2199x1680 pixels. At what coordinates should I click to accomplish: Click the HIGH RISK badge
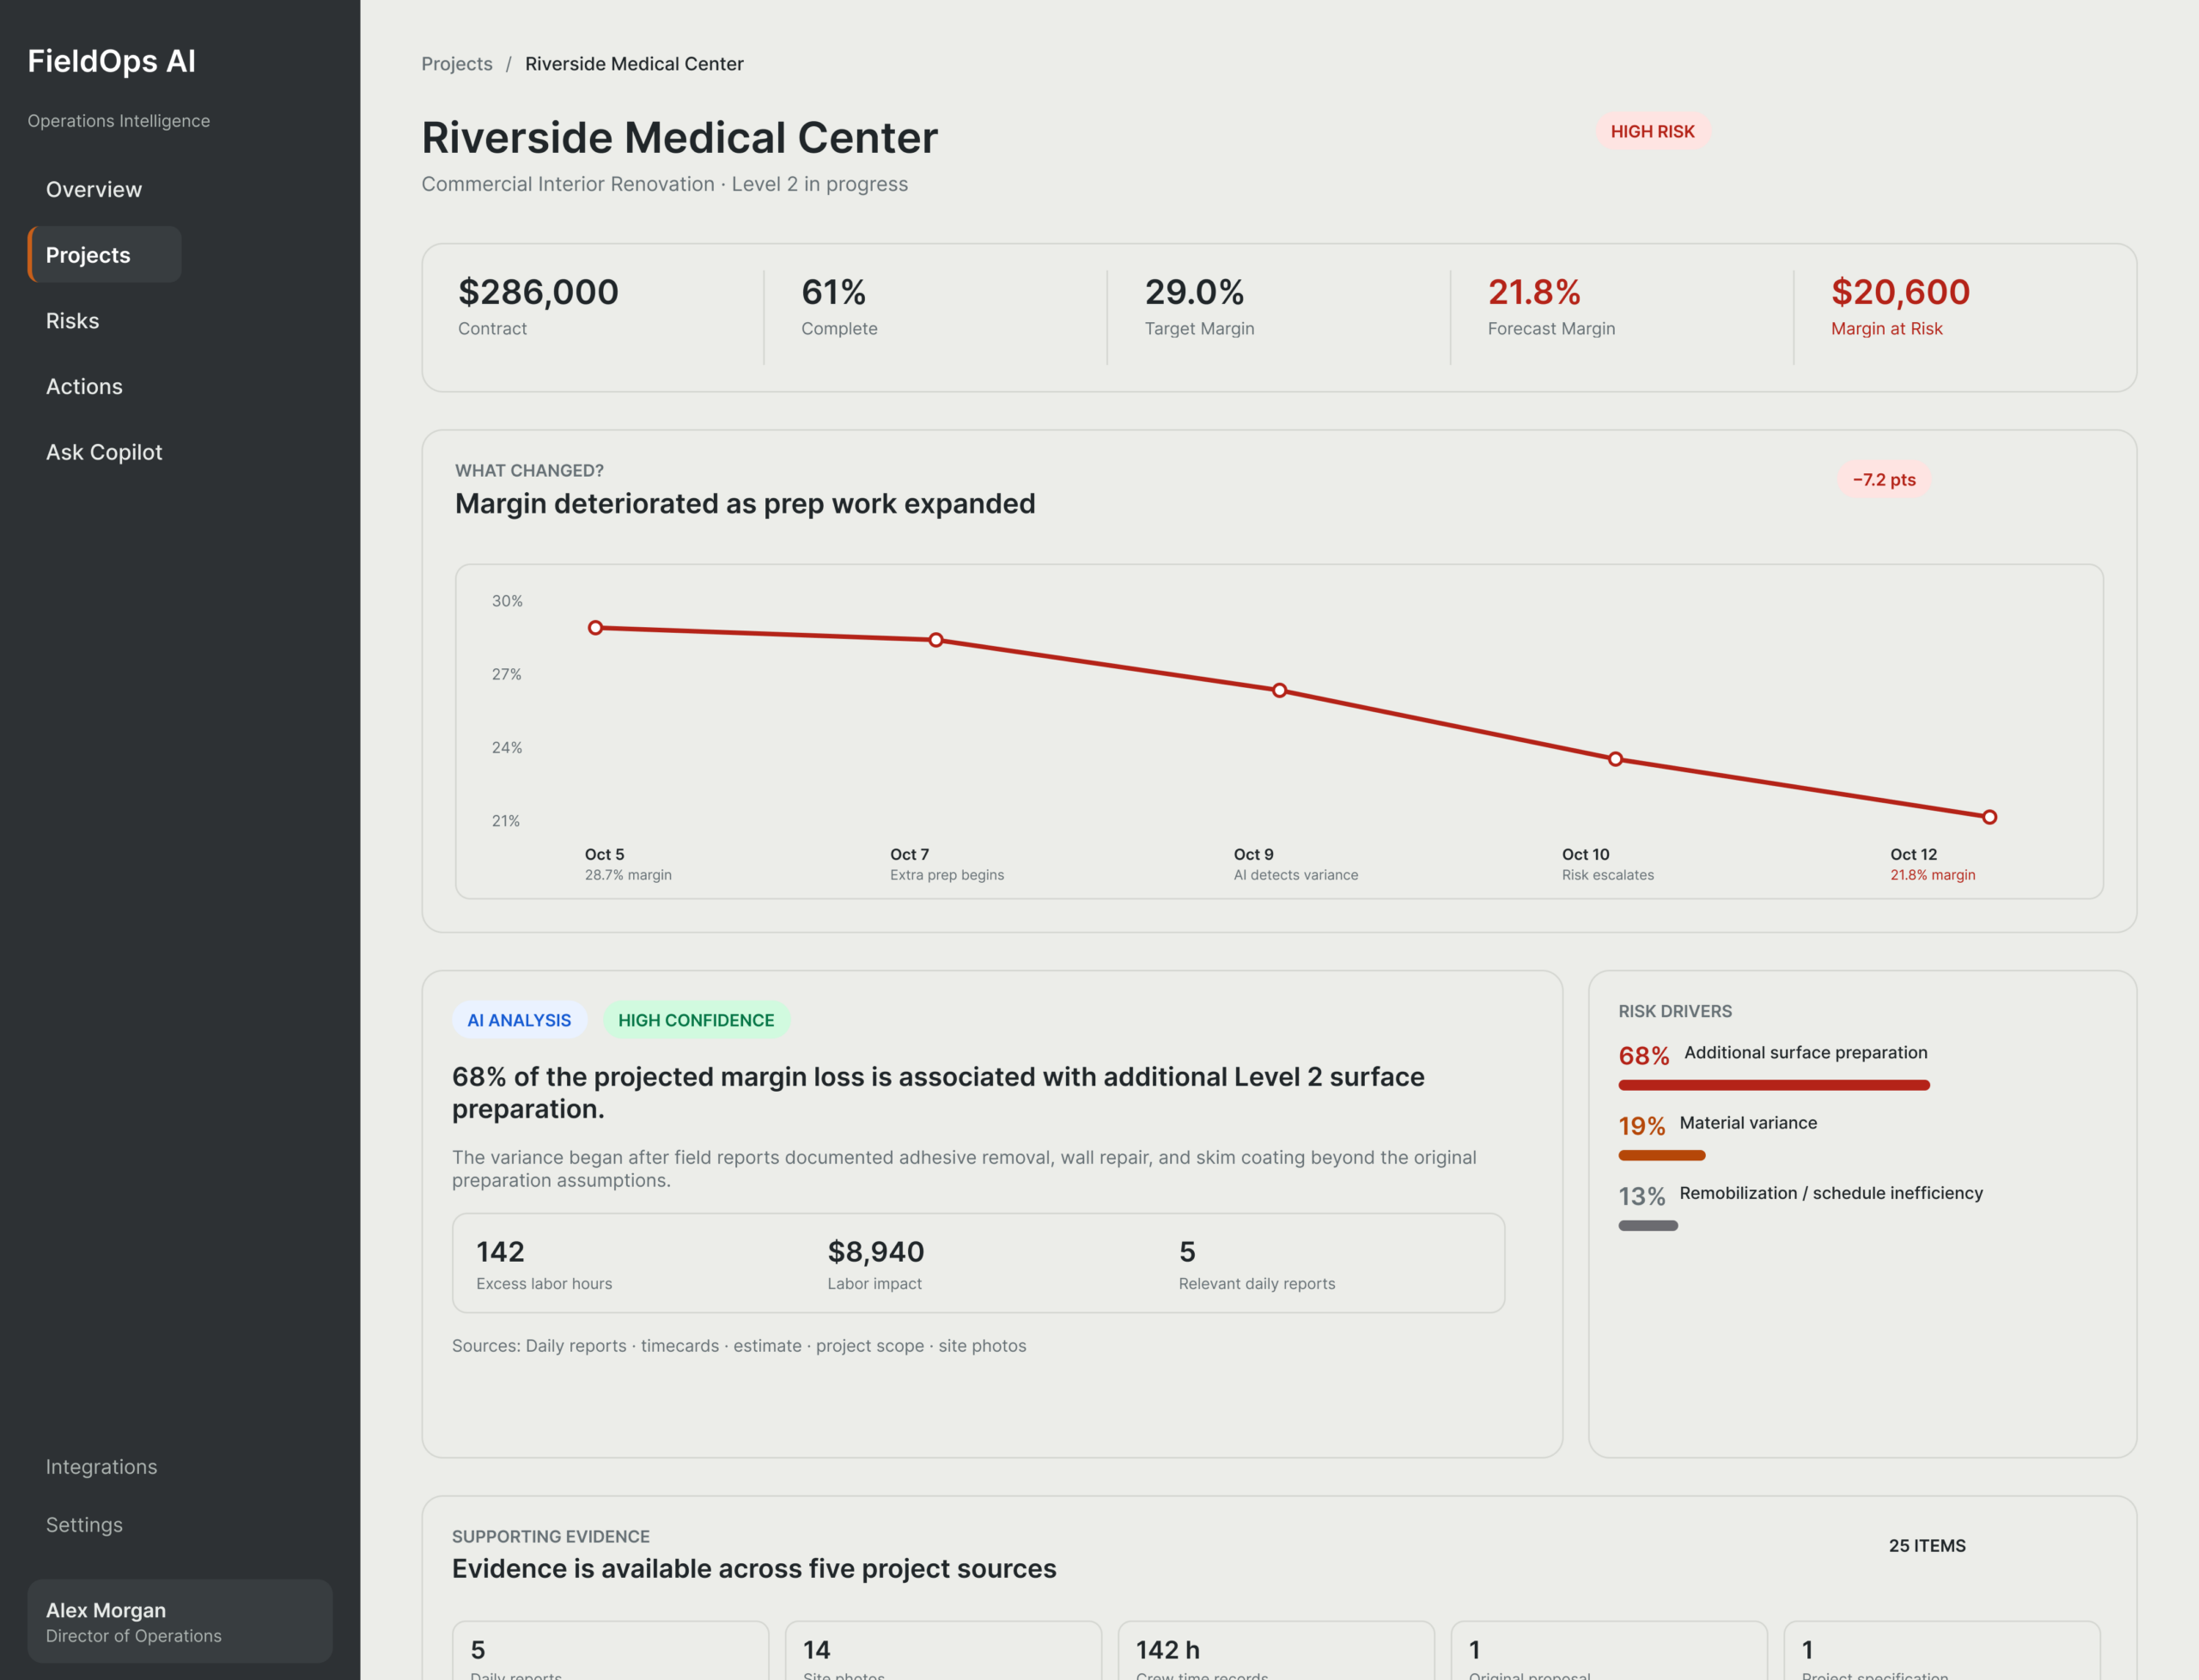point(1652,131)
